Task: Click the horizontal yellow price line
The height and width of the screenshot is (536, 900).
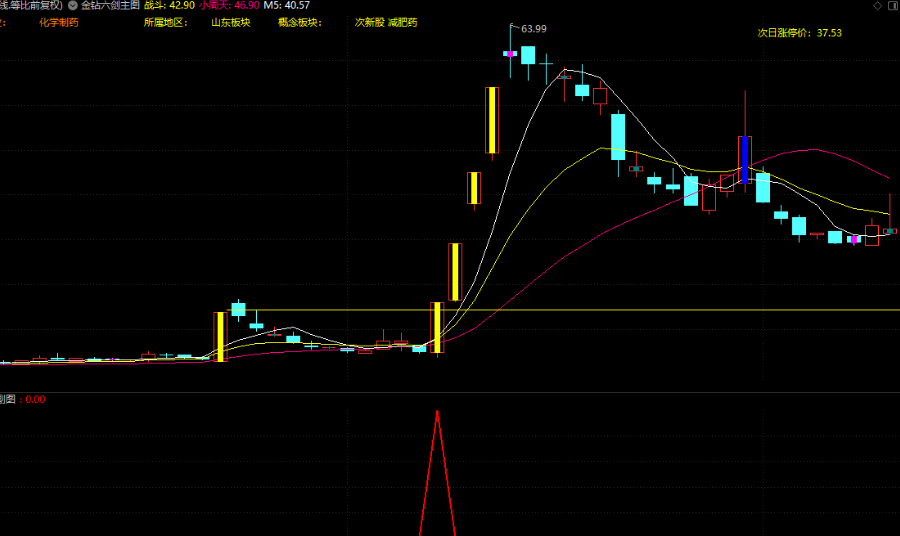Action: pos(650,310)
